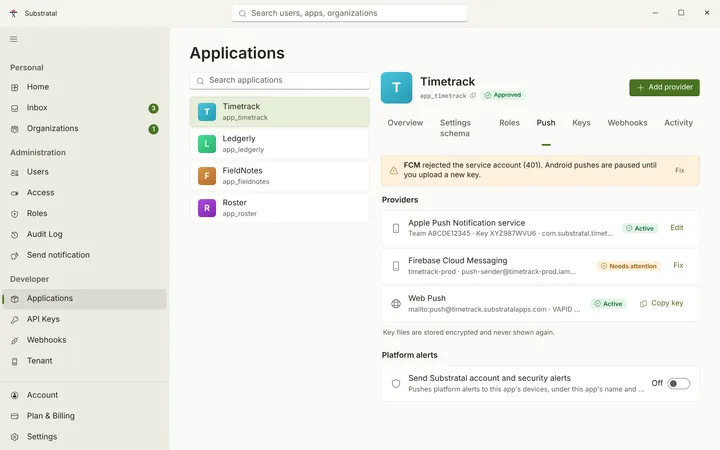
Task: Click the Ledgerly L avatar icon
Action: tap(207, 144)
